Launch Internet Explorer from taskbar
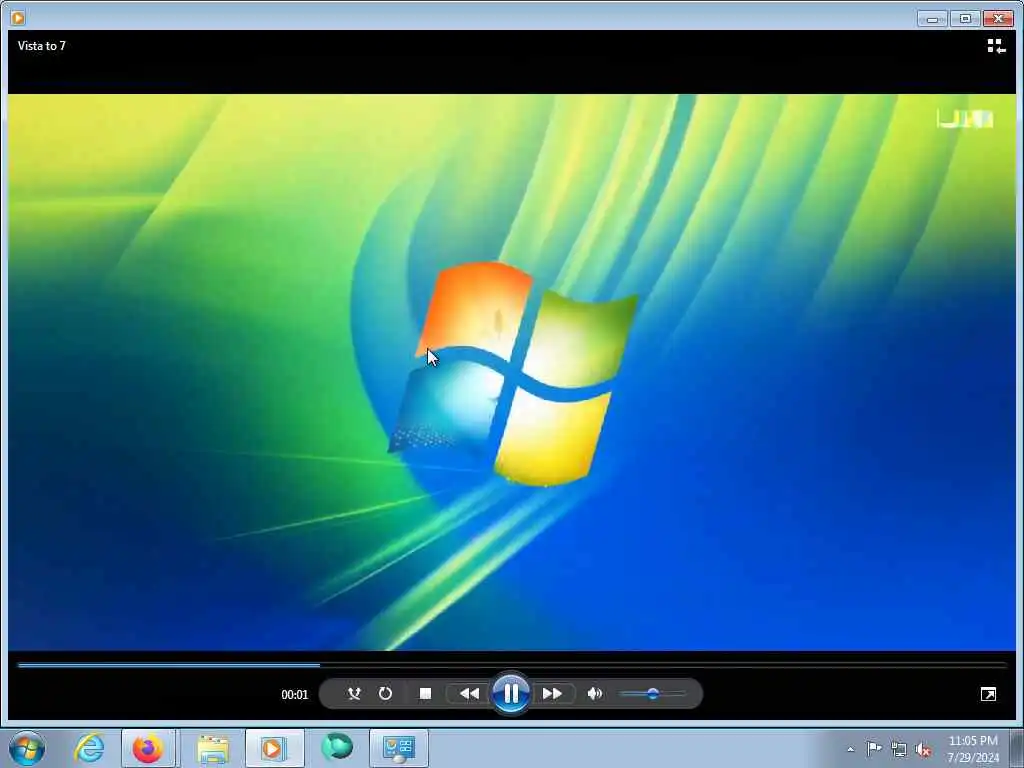The image size is (1024, 768). coord(89,748)
